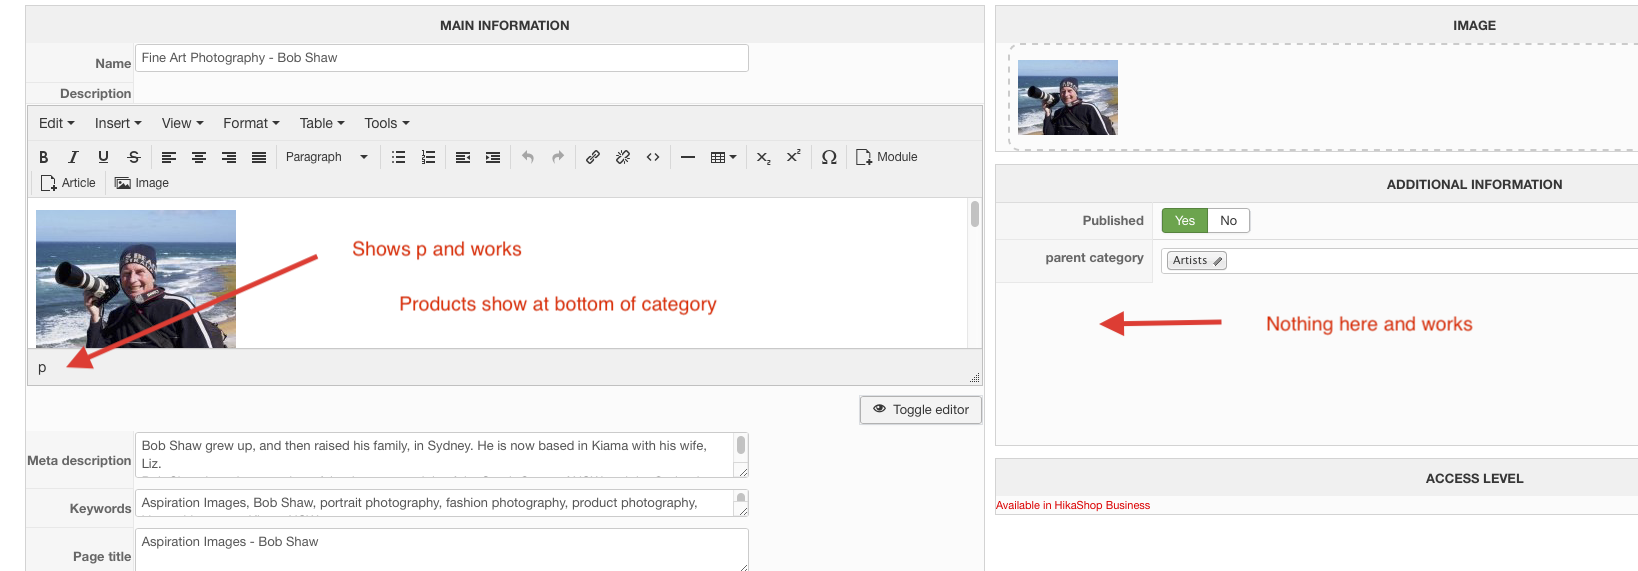Apply strikethrough to the text

[133, 157]
